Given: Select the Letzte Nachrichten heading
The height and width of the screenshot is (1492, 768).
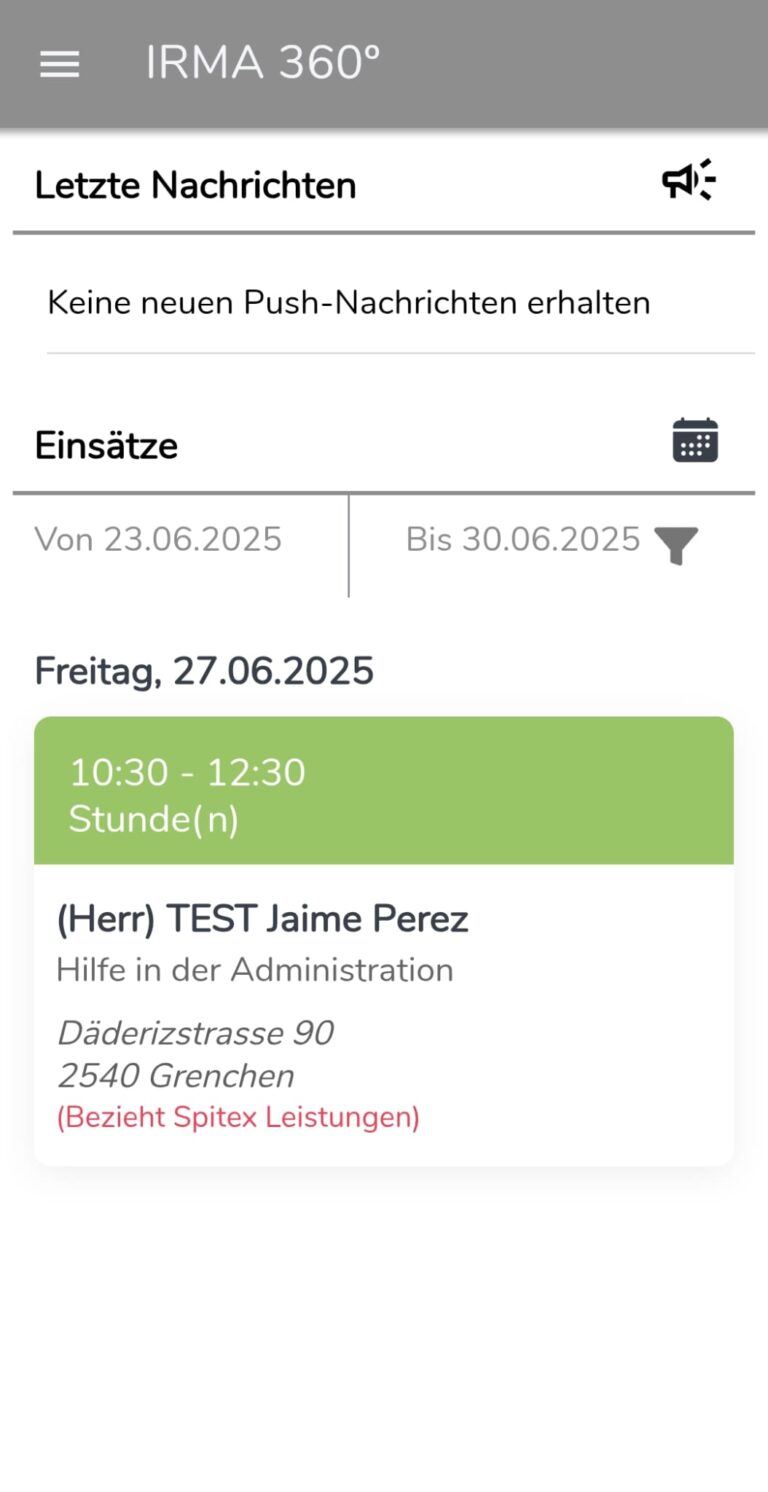Looking at the screenshot, I should [x=195, y=186].
